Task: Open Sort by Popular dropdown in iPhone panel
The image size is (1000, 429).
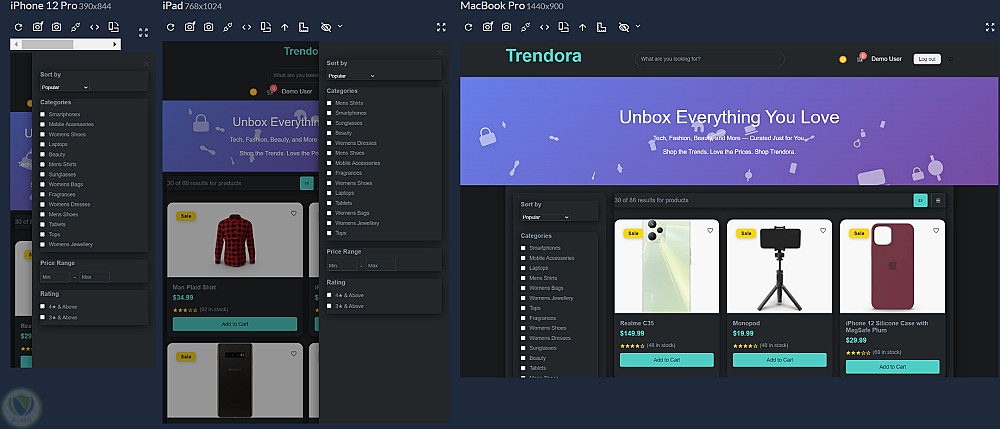Action: tap(65, 87)
